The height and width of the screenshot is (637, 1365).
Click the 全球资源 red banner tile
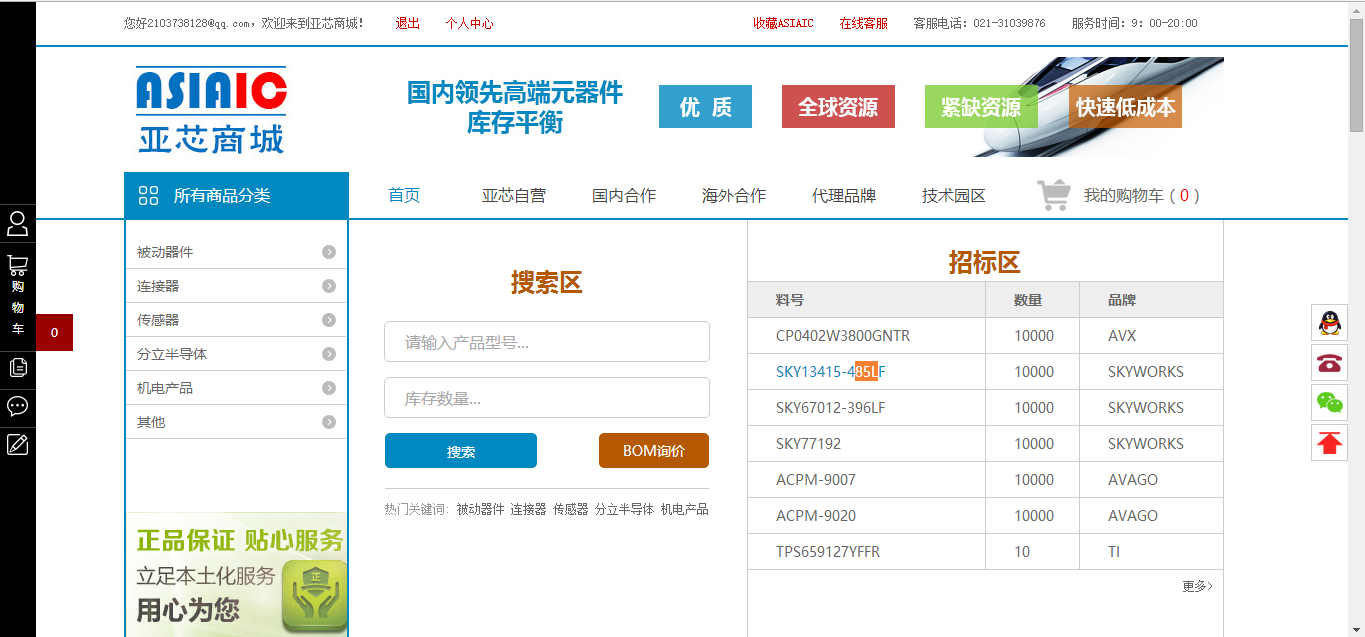[x=838, y=107]
